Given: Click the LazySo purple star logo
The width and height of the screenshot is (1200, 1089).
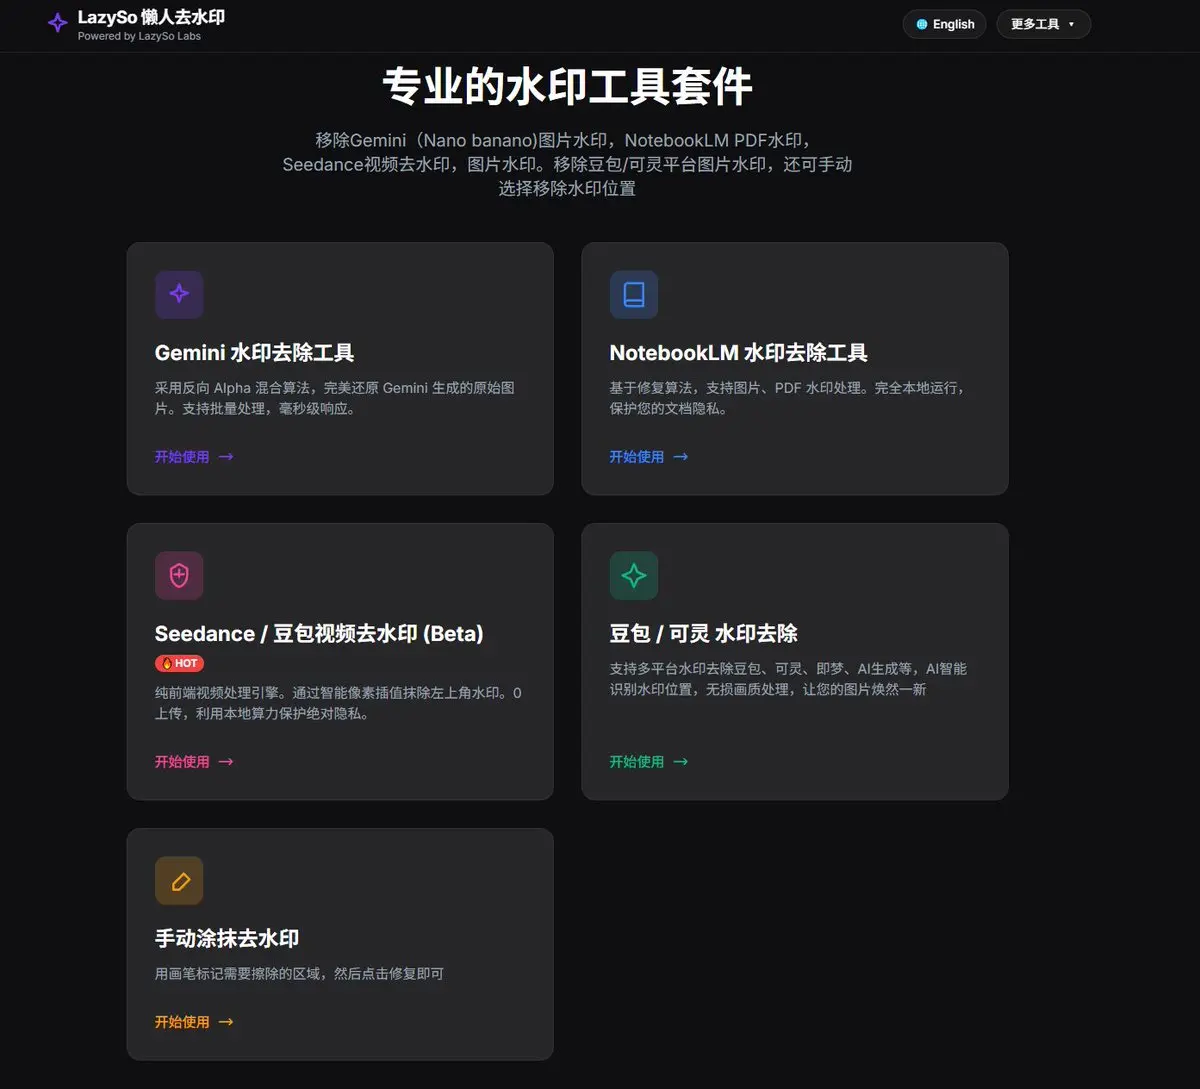Looking at the screenshot, I should (x=58, y=23).
